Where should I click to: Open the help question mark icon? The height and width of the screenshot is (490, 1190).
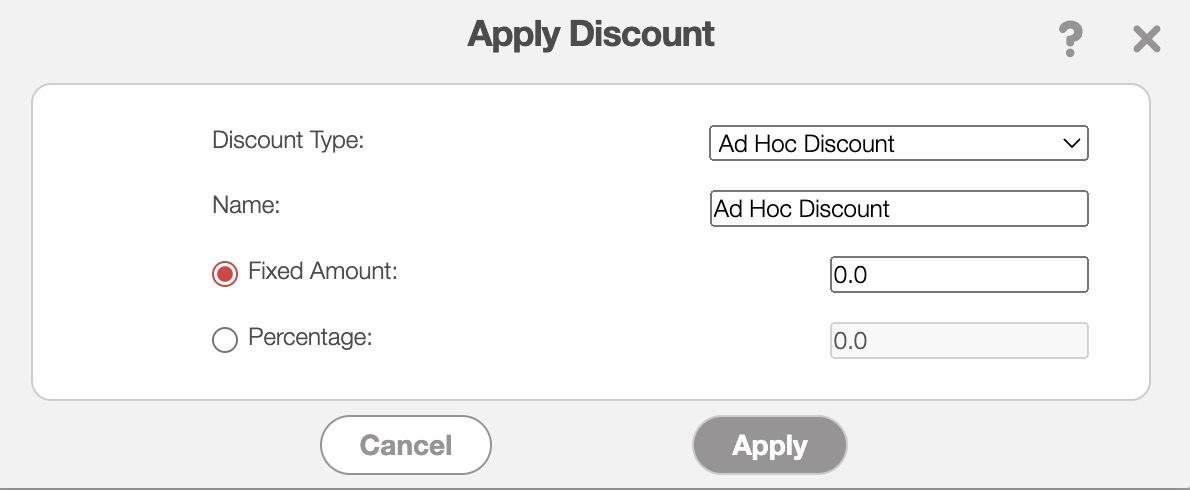pos(1070,40)
